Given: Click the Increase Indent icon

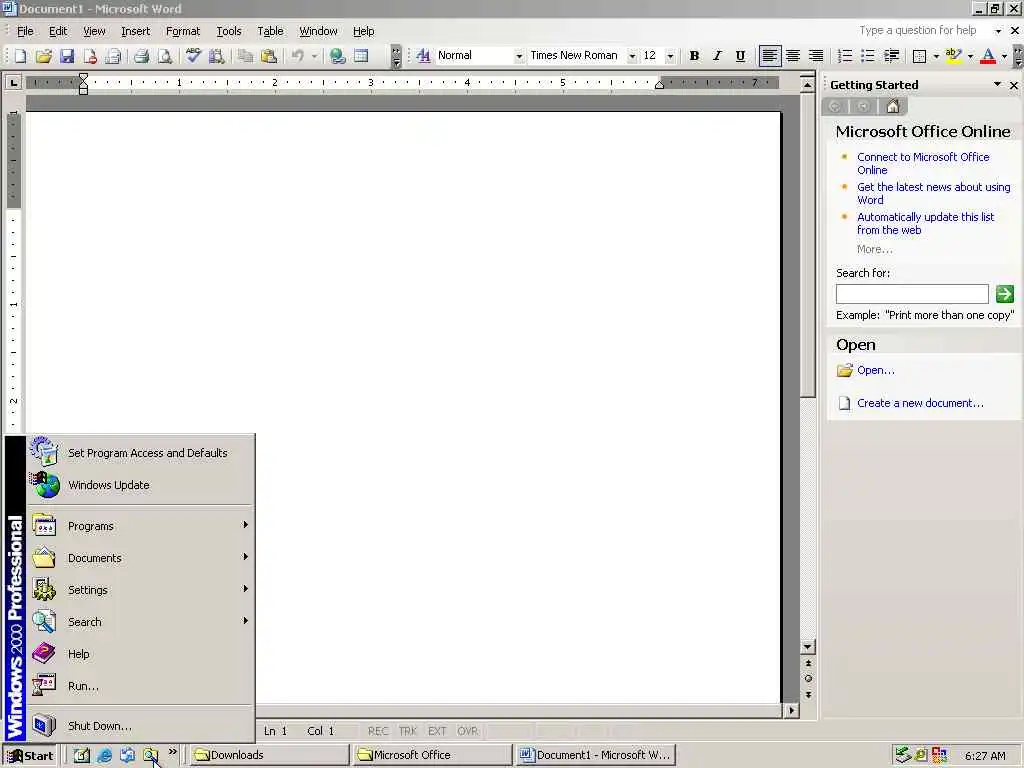Looking at the screenshot, I should pos(891,56).
